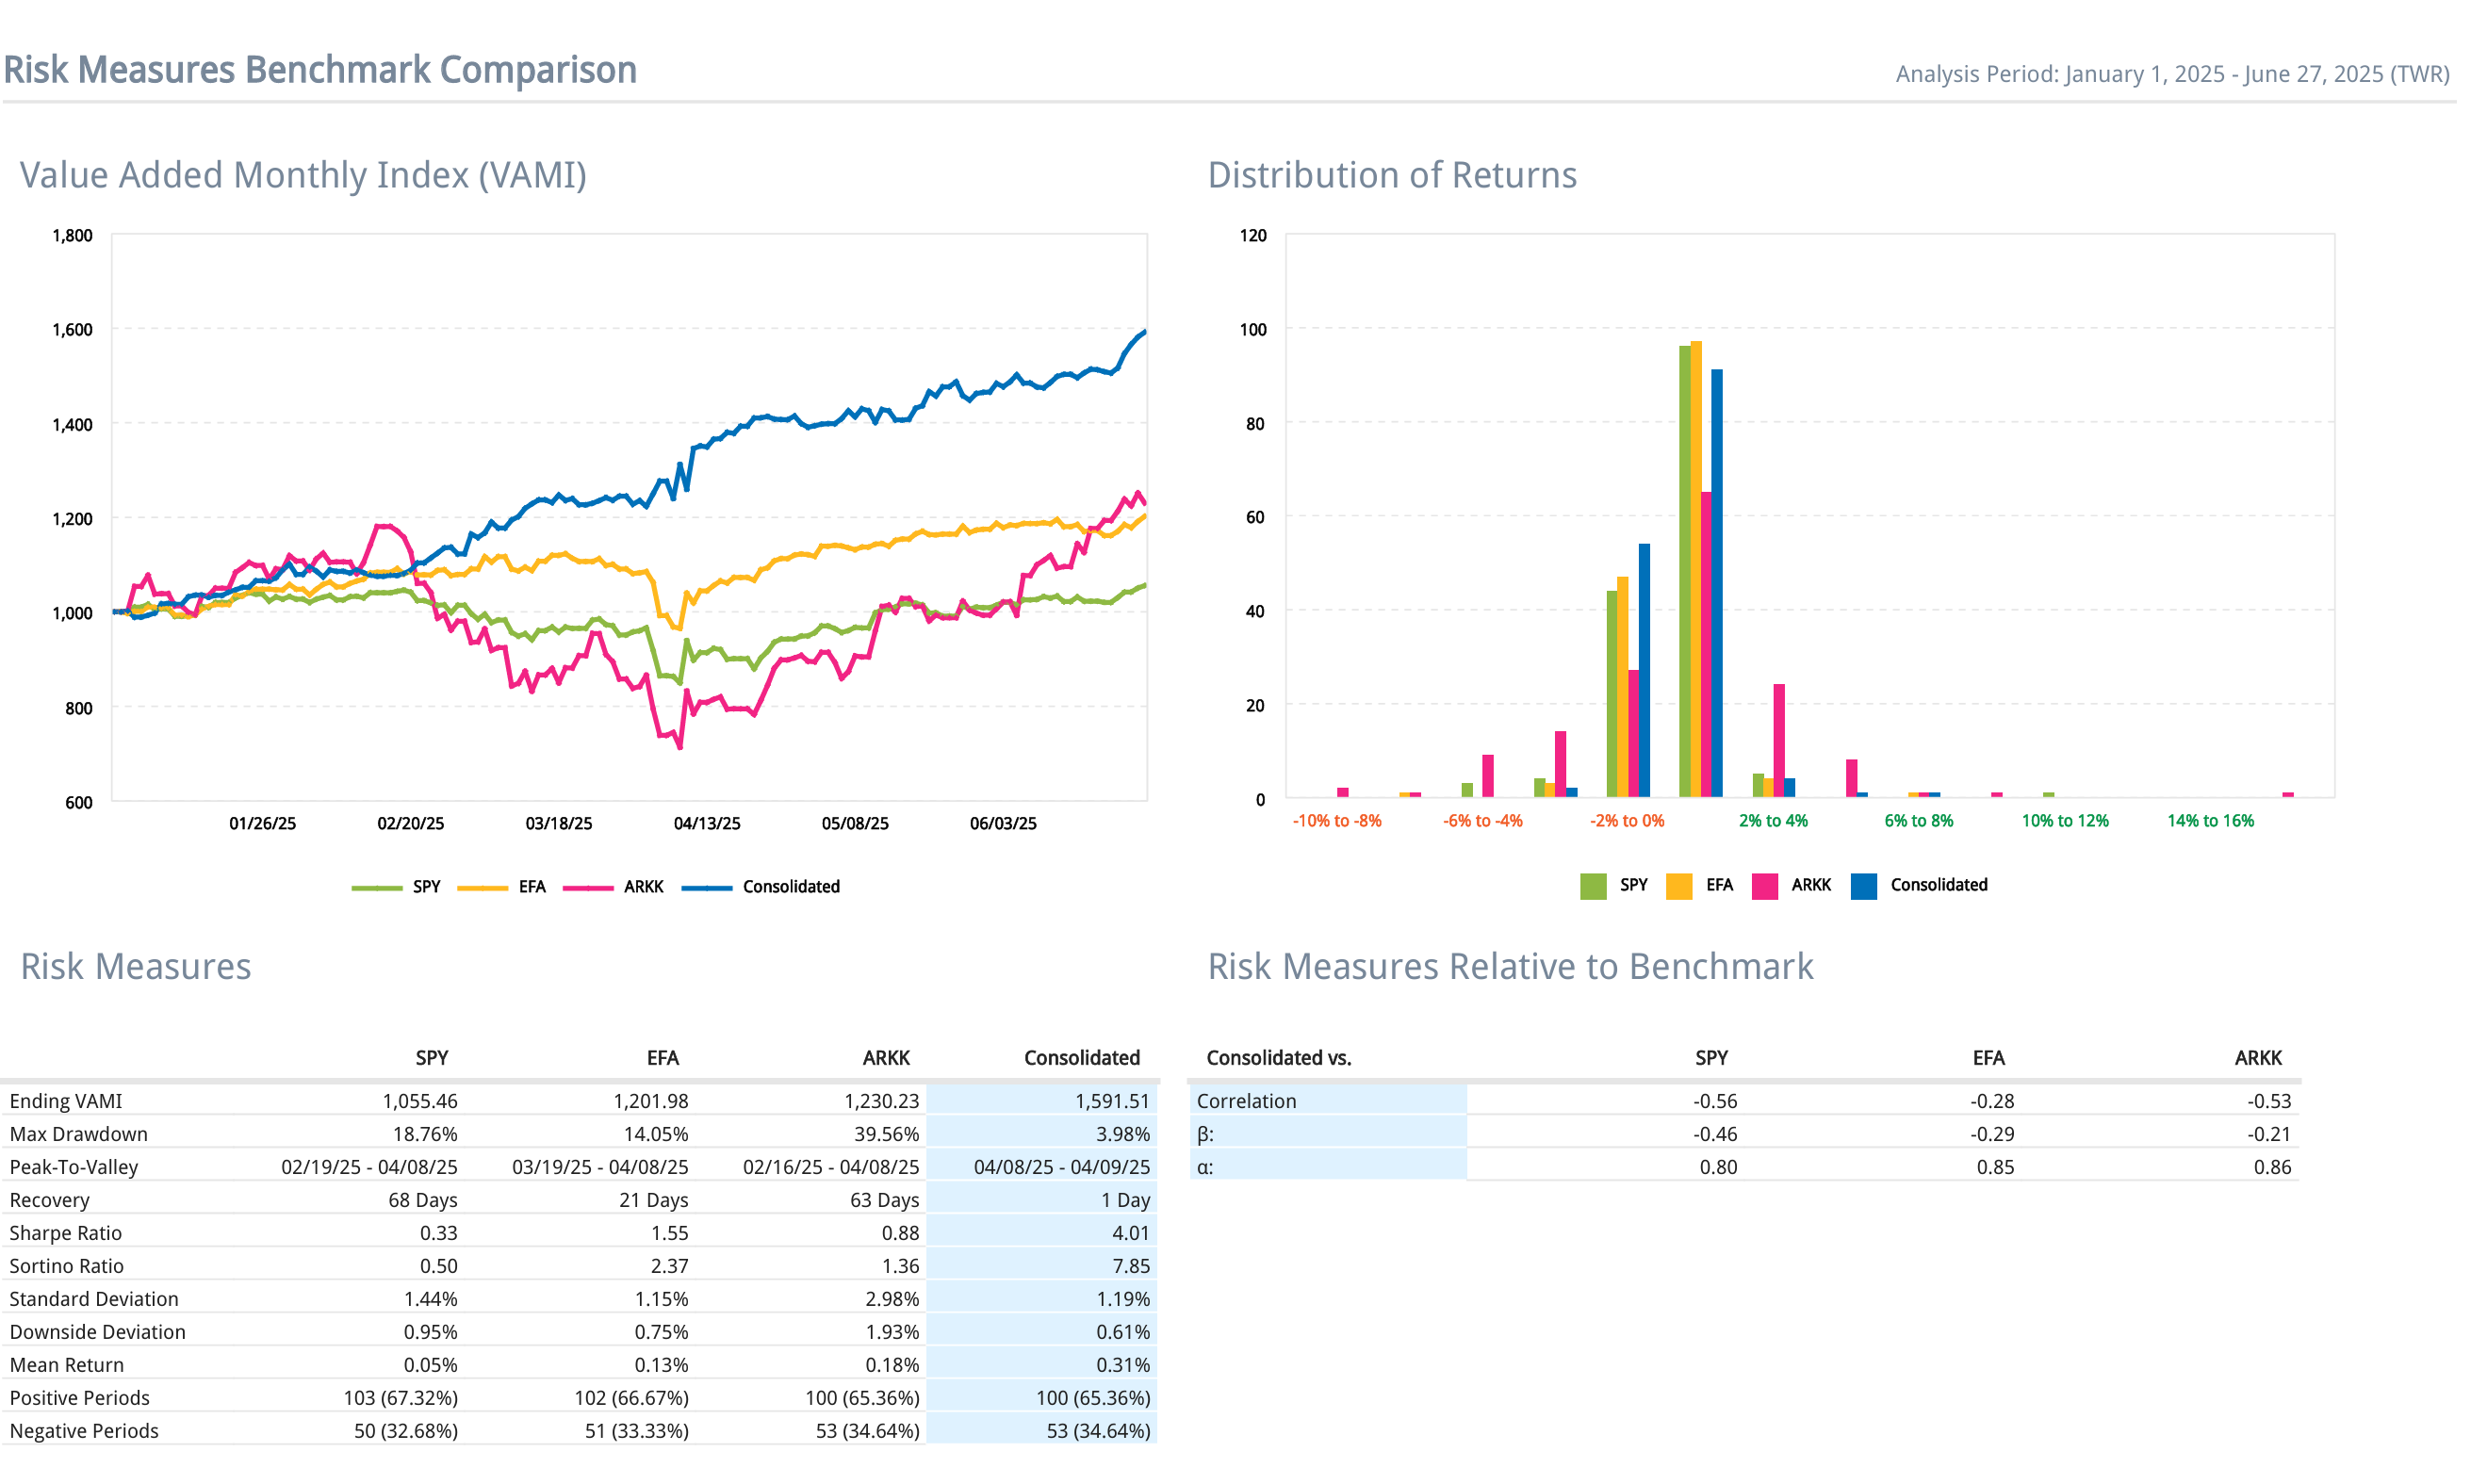
Task: Click the Sharpe Ratio row label
Action: (x=66, y=1233)
